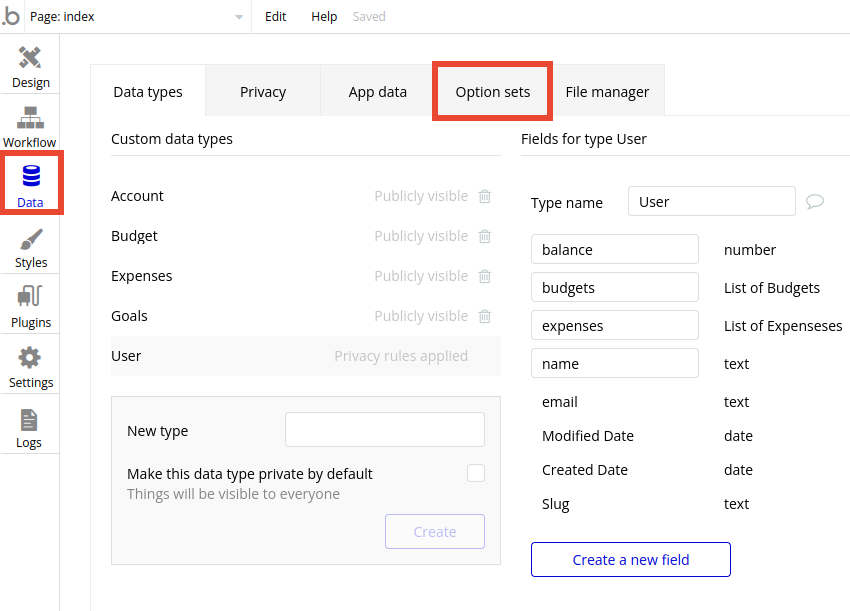Viewport: 850px width, 611px height.
Task: Open the Settings panel
Action: coord(29,365)
